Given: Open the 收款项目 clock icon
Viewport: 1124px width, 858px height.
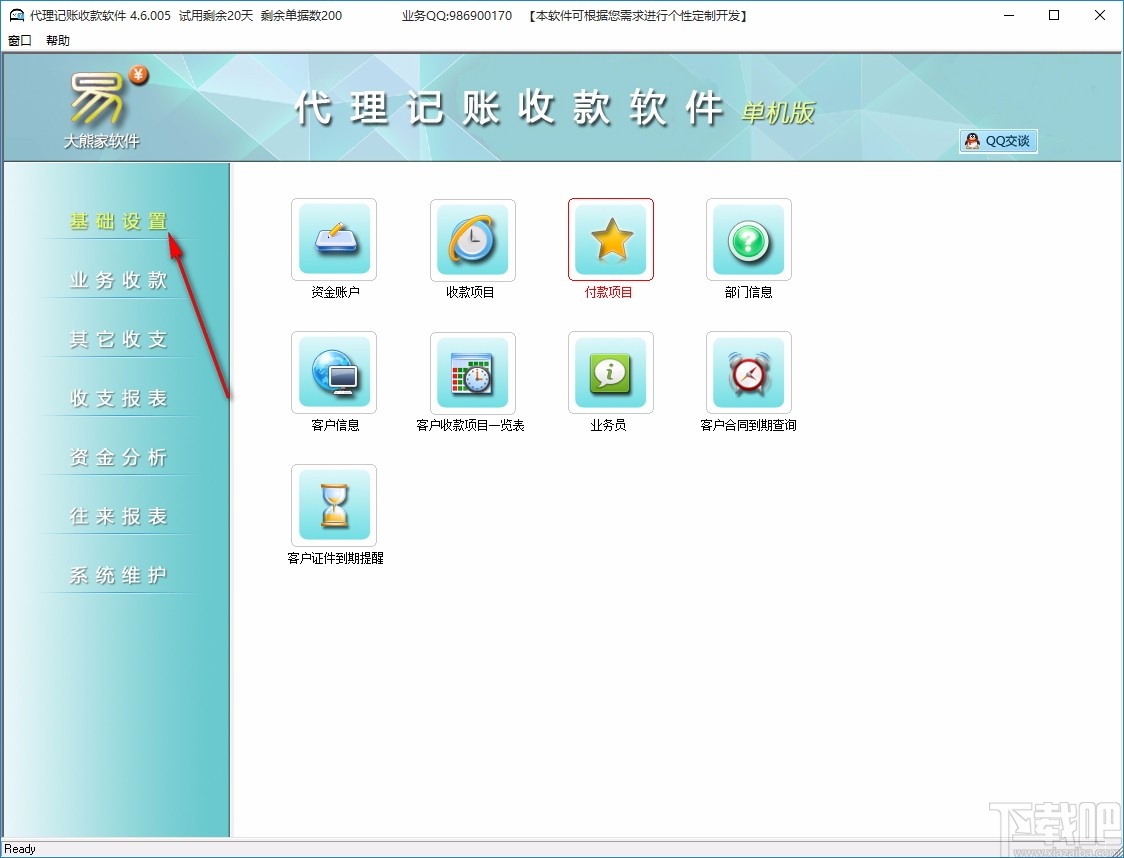Looking at the screenshot, I should pyautogui.click(x=472, y=239).
